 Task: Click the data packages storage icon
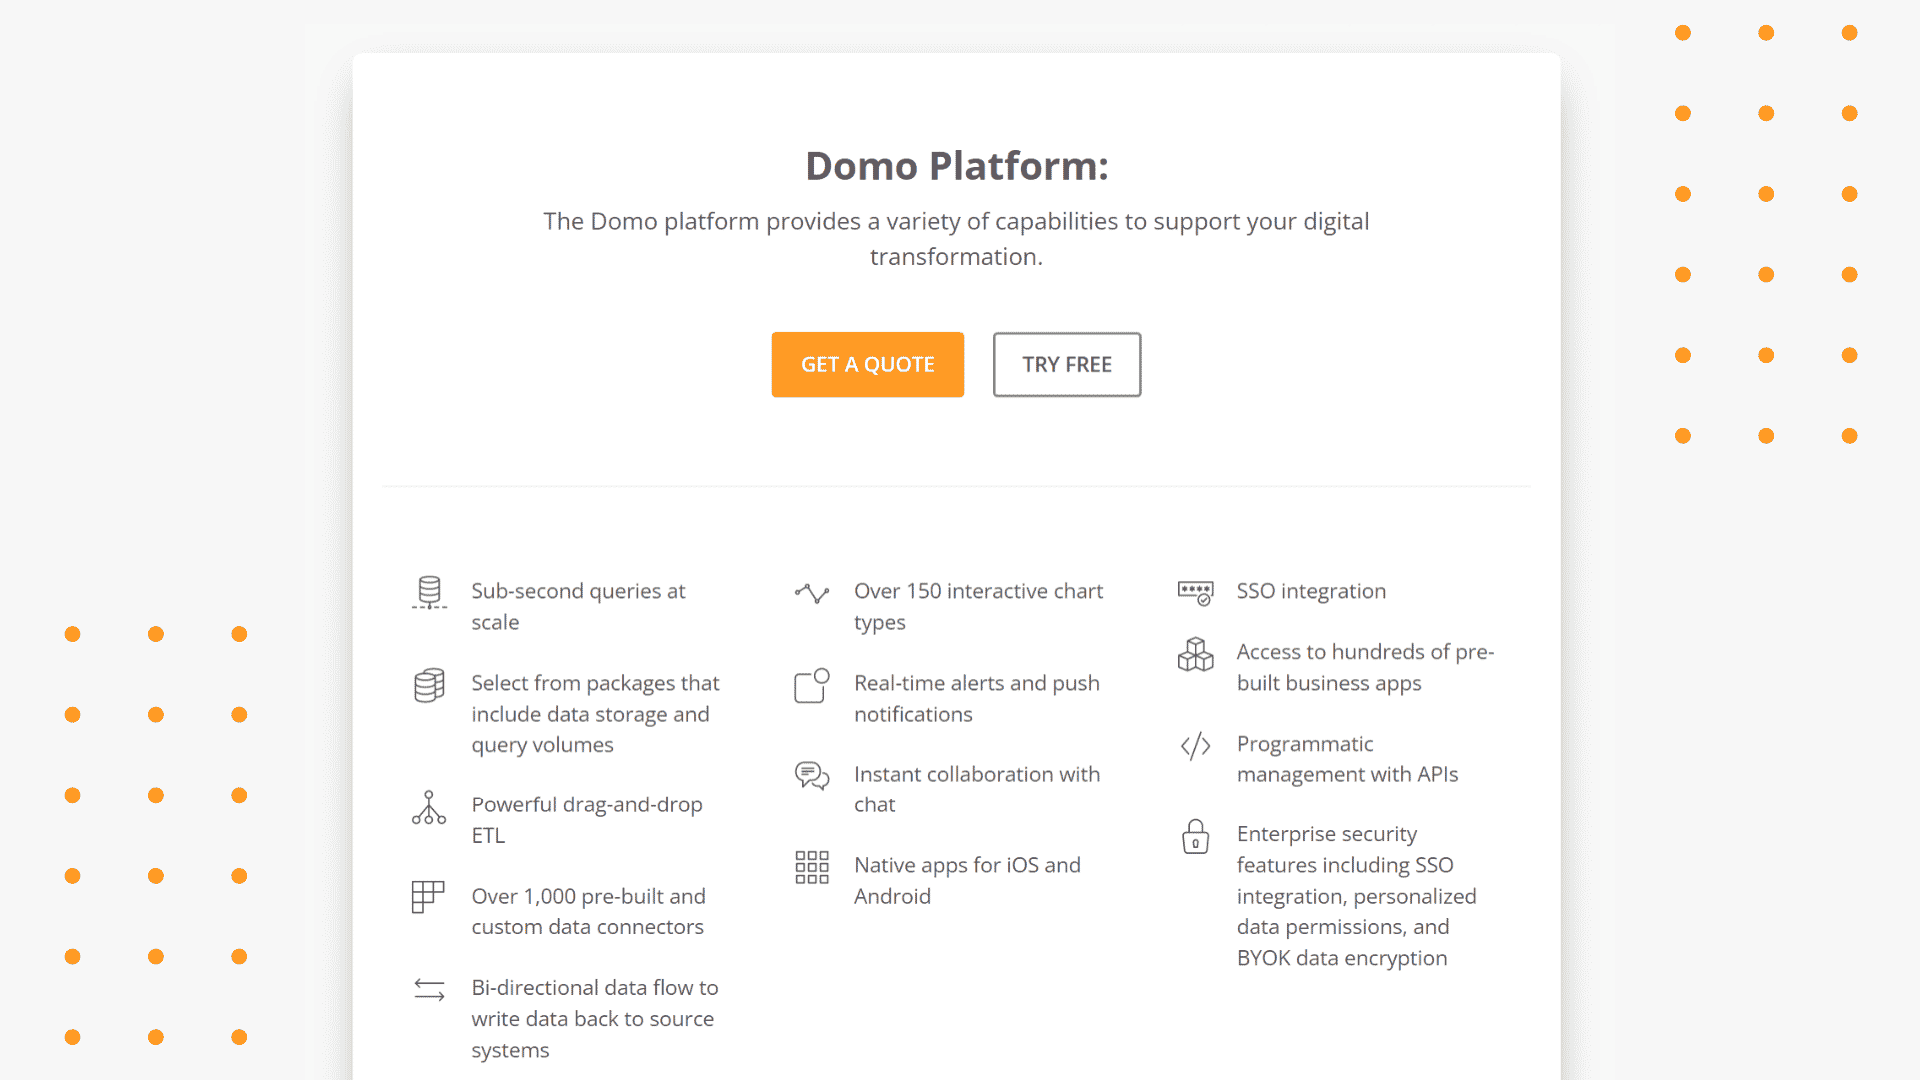click(x=430, y=682)
